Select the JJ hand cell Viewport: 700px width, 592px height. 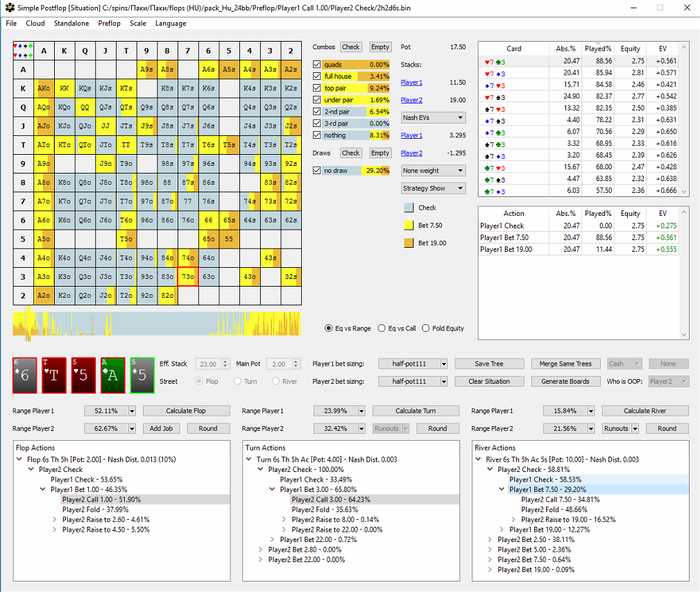click(105, 125)
